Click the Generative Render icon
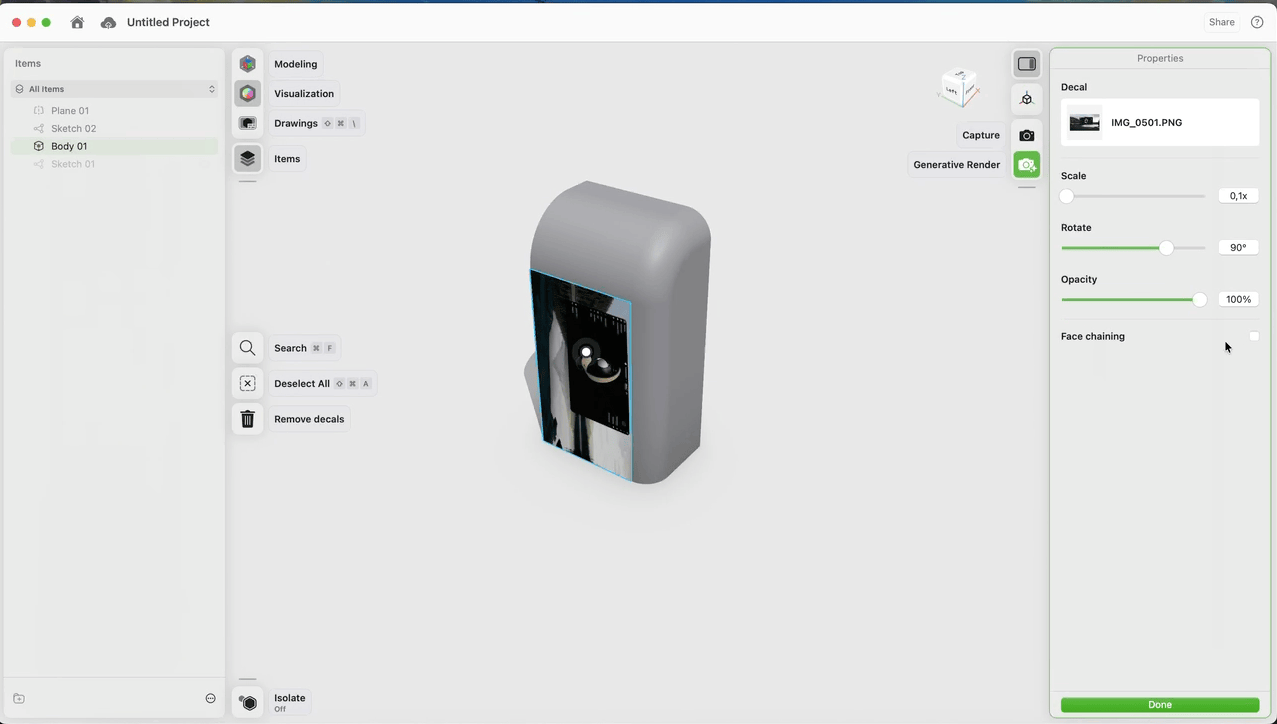Image resolution: width=1277 pixels, height=724 pixels. coord(1027,165)
